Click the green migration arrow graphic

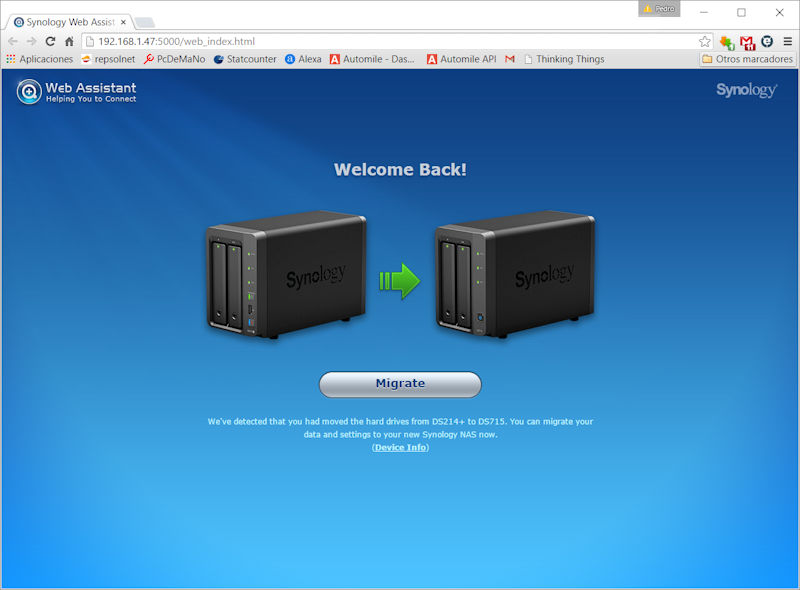400,281
